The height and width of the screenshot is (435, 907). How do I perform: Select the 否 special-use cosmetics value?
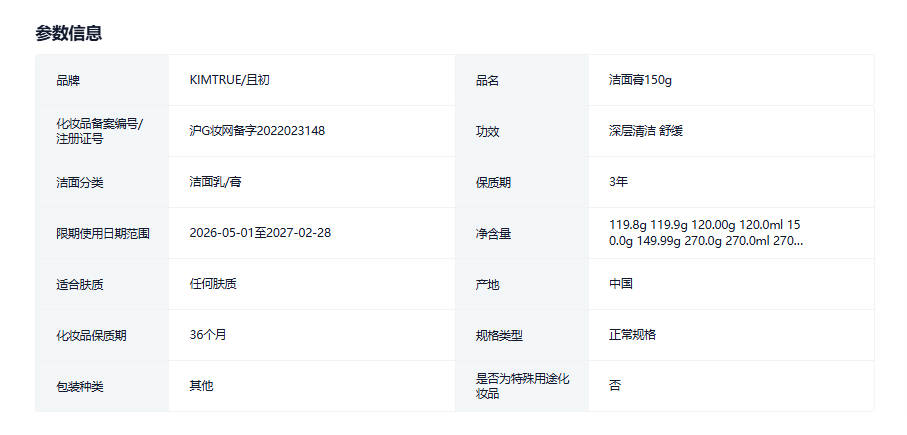(x=615, y=386)
